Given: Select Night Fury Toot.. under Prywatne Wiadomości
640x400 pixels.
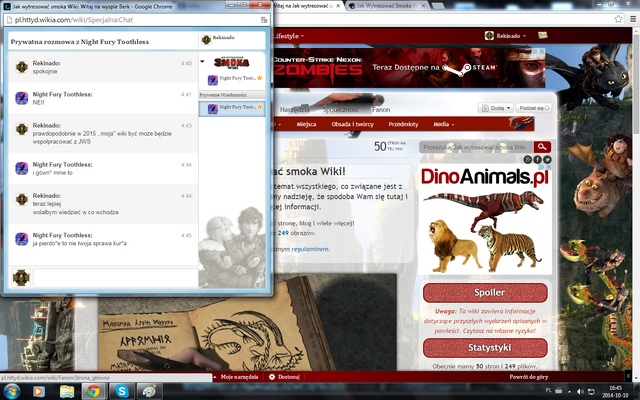Looking at the screenshot, I should pyautogui.click(x=232, y=109).
